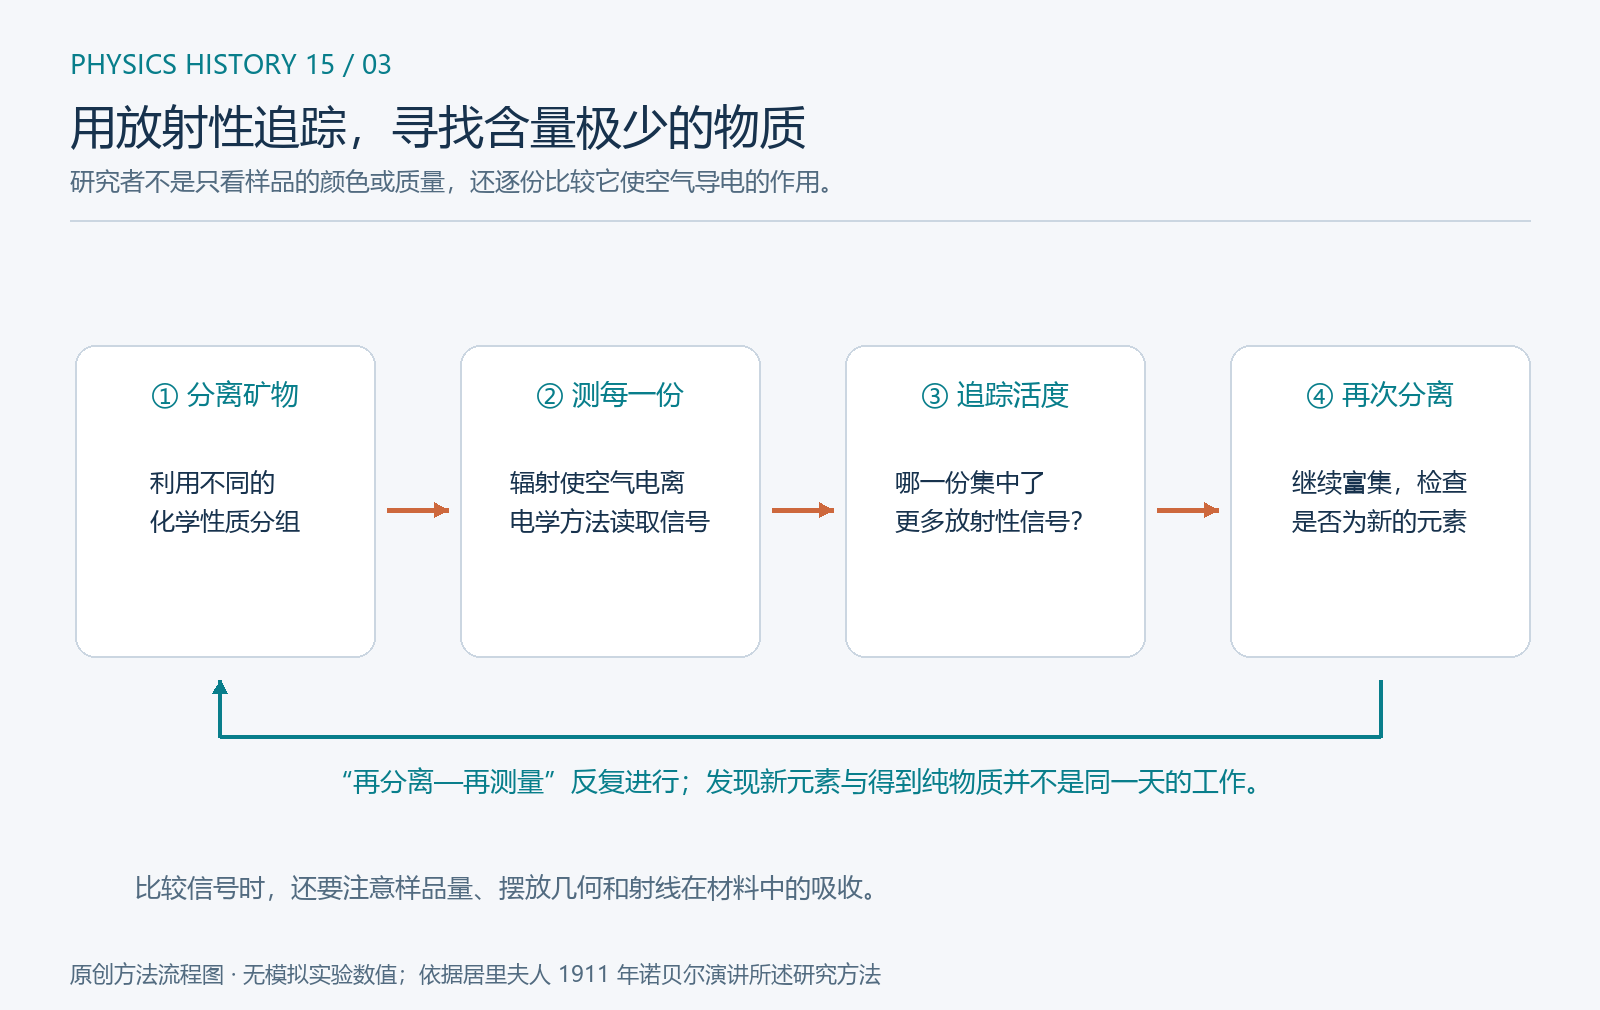Screen dimensions: 1600x1010
Task: Click the teal caption starting with '“再分离—再测量”'
Action: click(800, 782)
